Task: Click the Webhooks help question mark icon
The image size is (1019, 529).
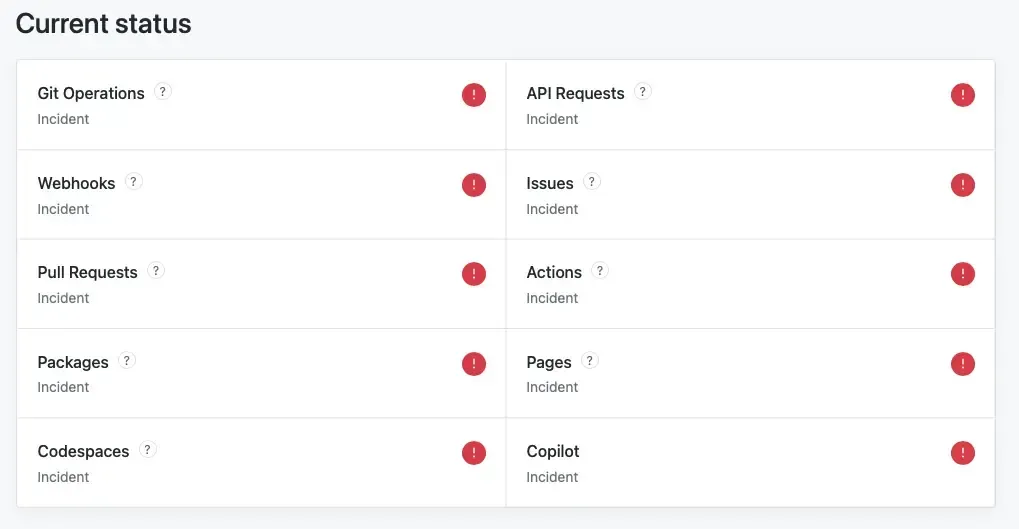Action: (134, 181)
